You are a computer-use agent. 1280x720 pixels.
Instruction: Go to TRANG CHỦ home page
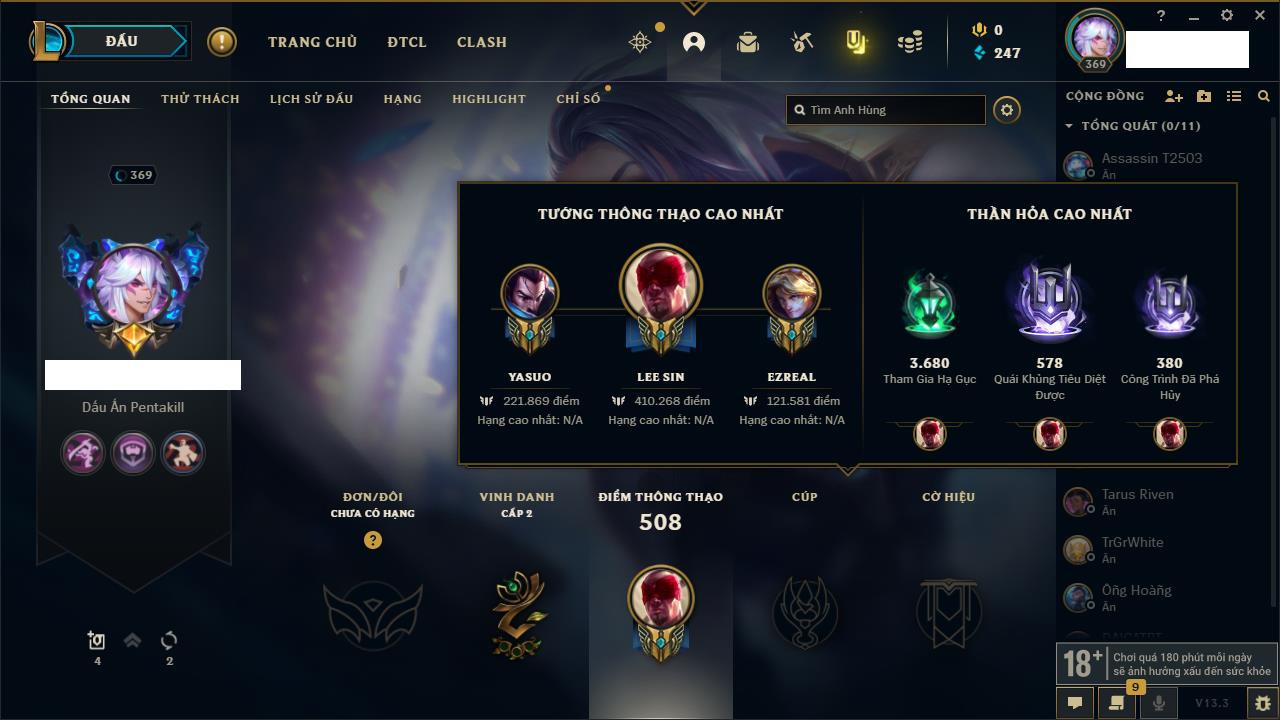click(312, 42)
